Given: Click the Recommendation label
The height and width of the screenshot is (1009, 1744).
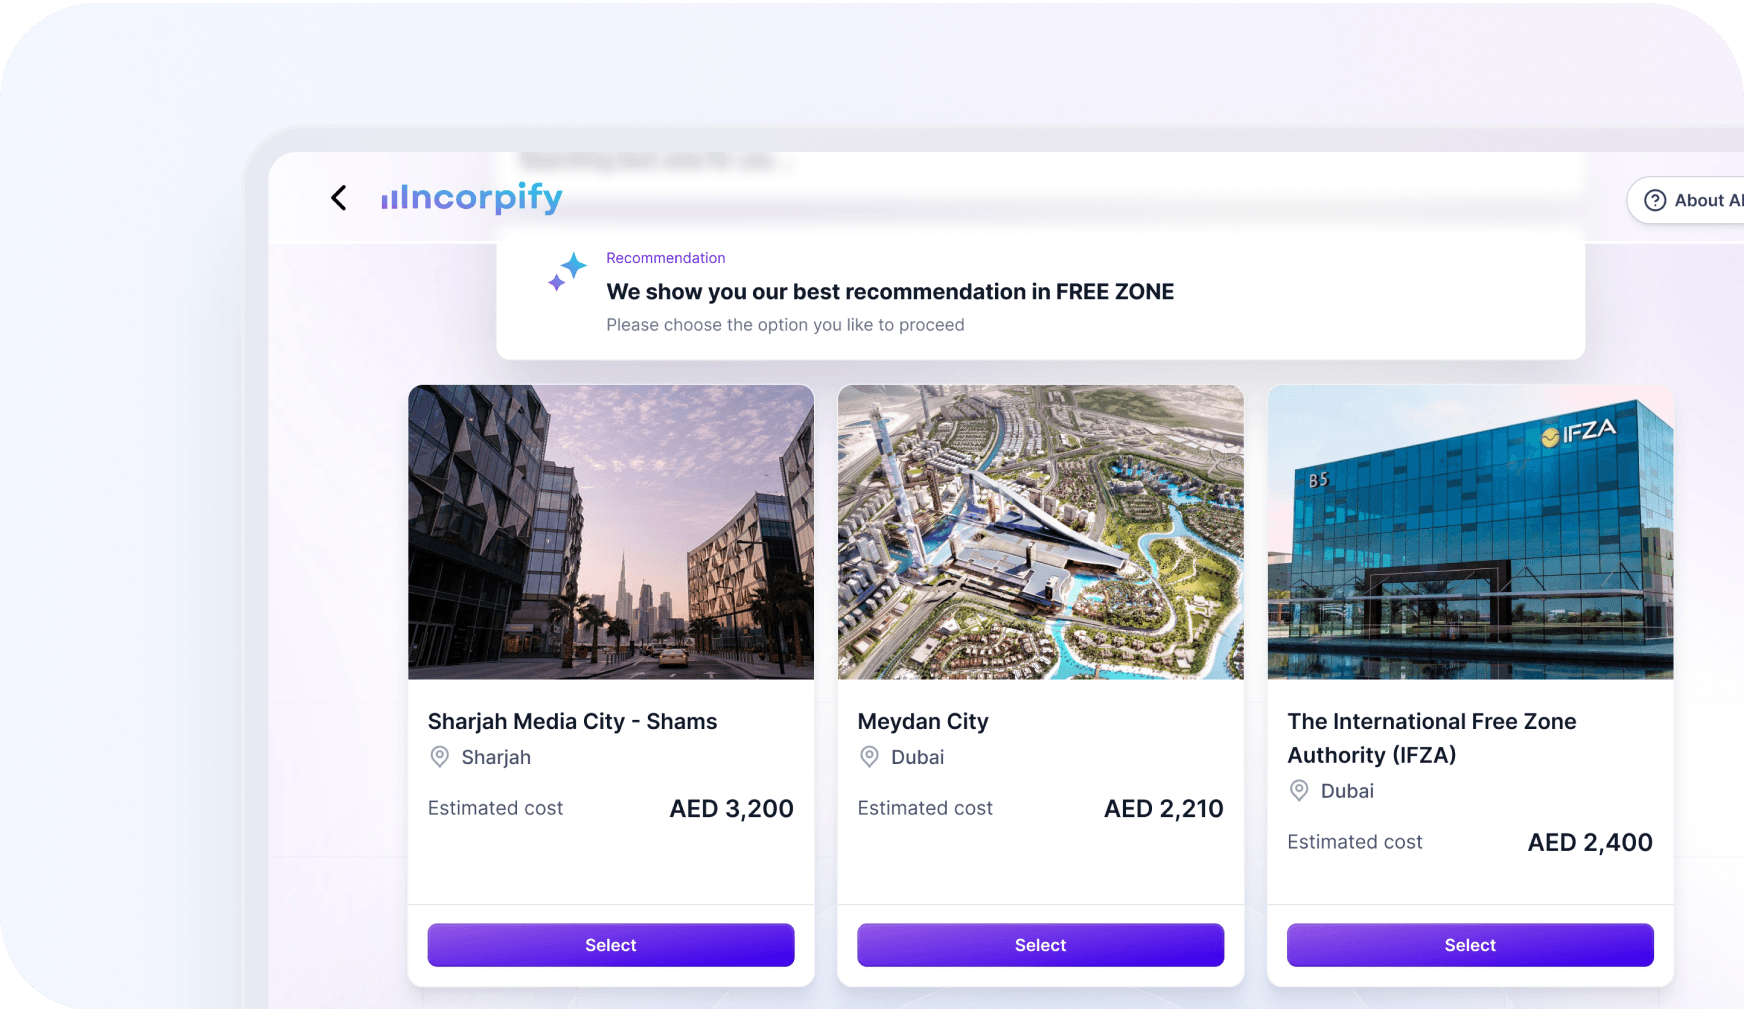Looking at the screenshot, I should tap(665, 258).
